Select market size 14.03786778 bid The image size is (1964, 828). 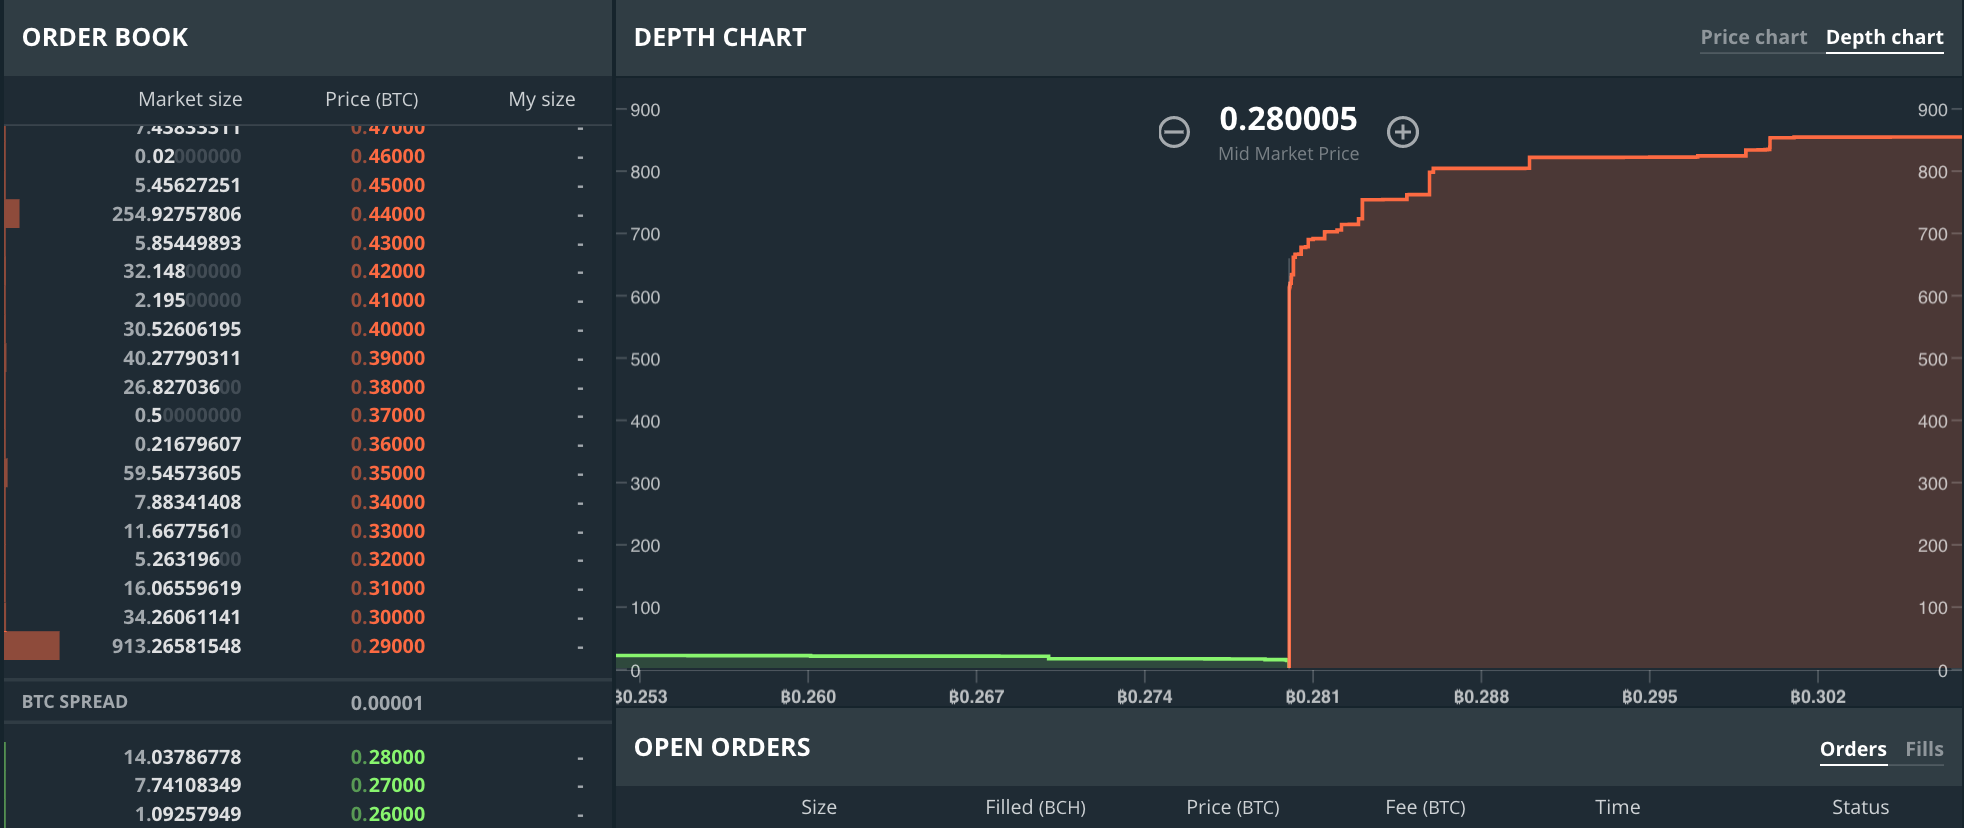point(182,757)
